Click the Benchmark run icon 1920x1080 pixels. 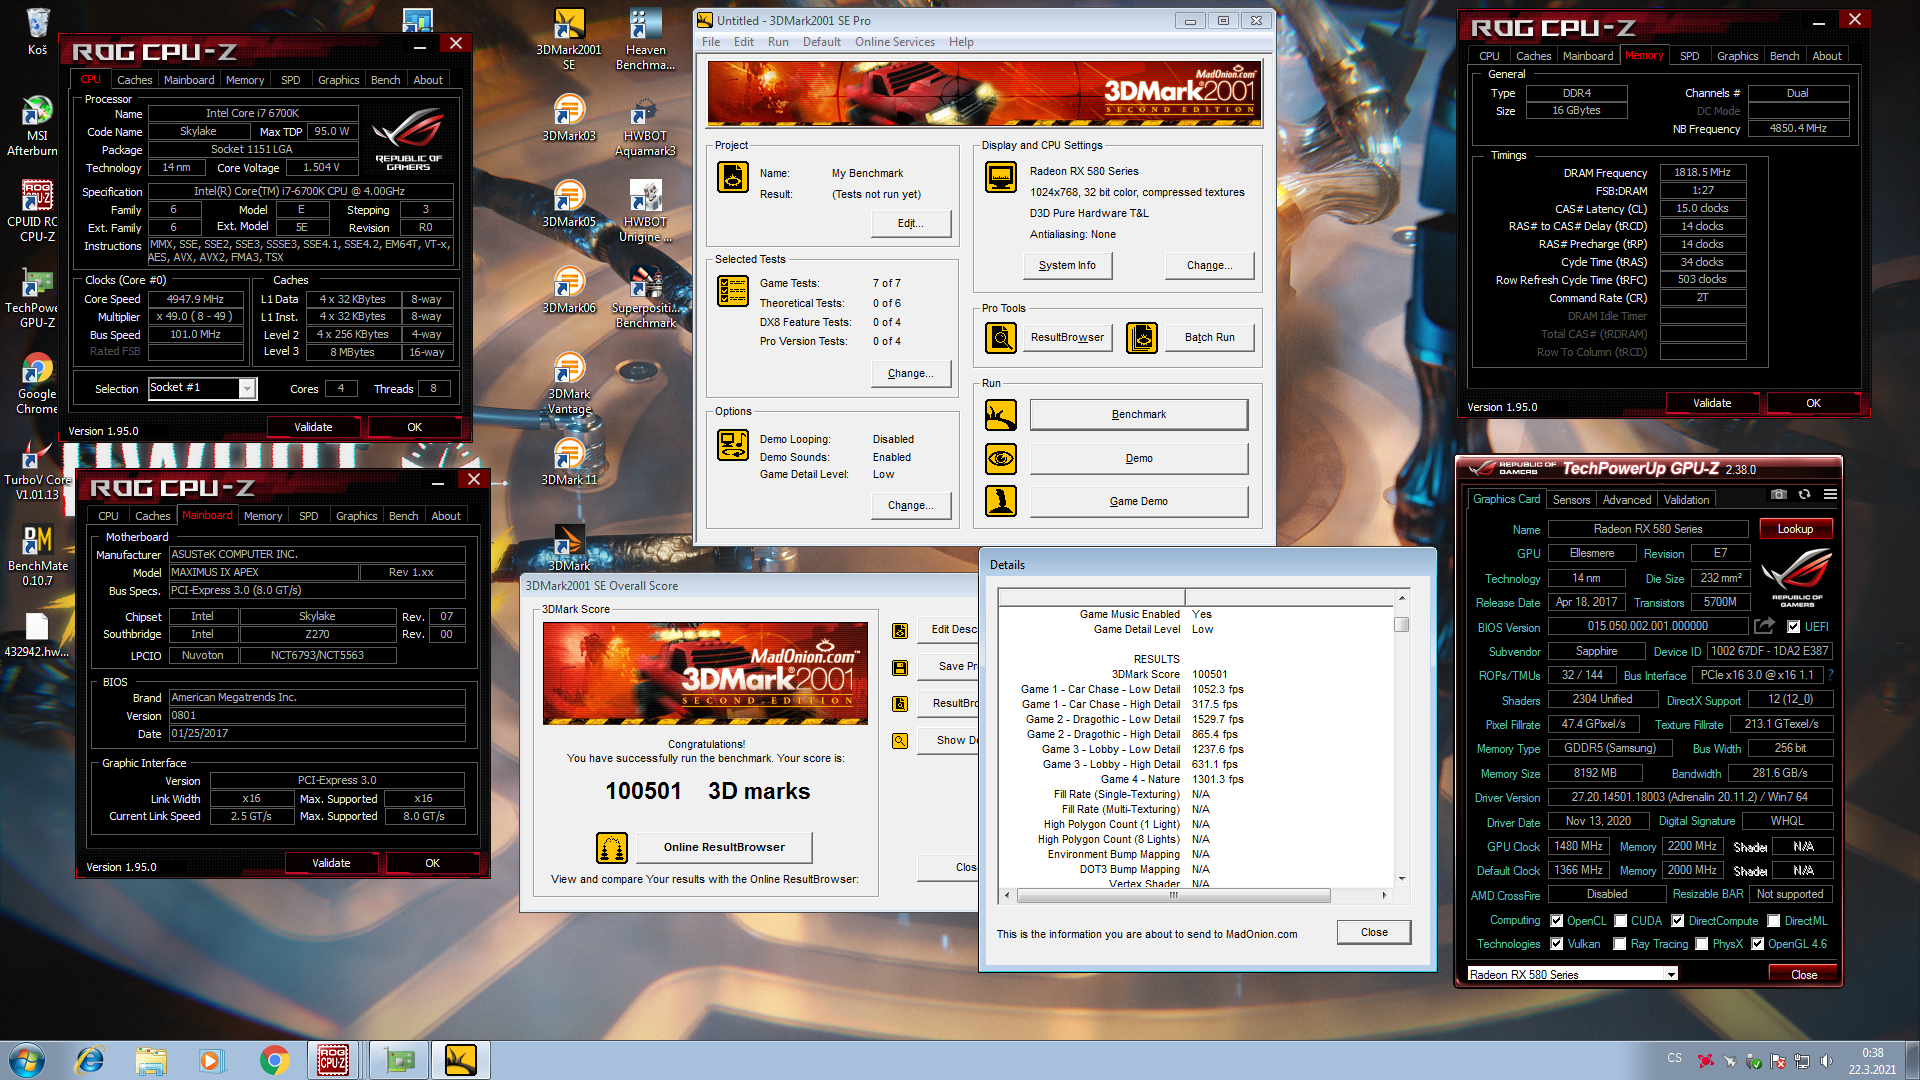[1001, 414]
